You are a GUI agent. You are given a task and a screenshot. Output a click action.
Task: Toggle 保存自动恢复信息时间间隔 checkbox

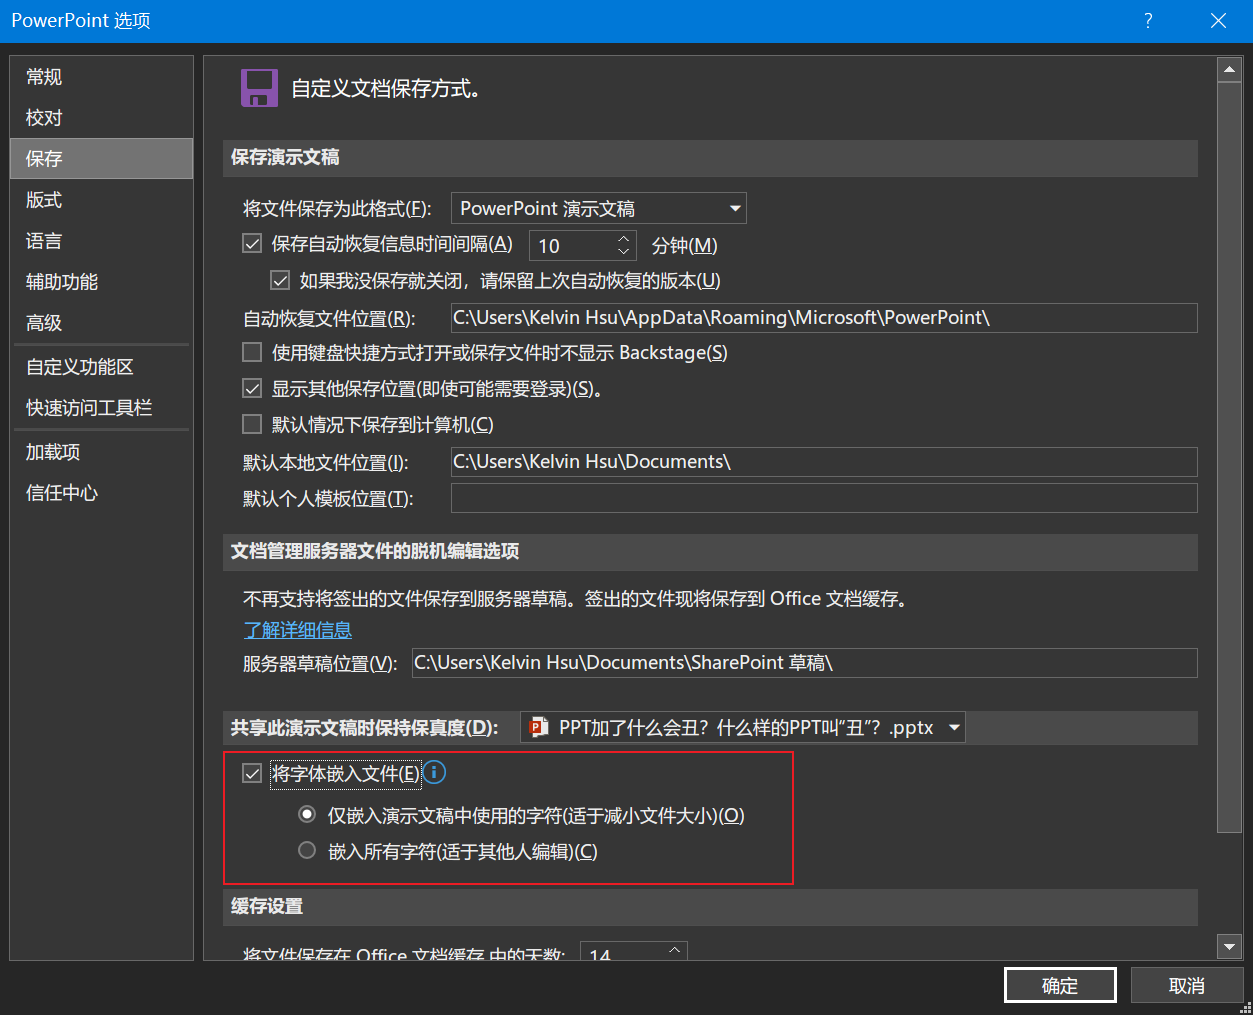[252, 243]
